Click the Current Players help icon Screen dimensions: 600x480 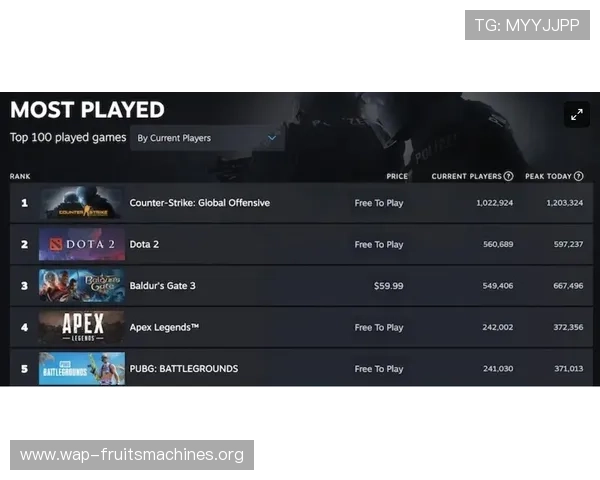pyautogui.click(x=508, y=176)
